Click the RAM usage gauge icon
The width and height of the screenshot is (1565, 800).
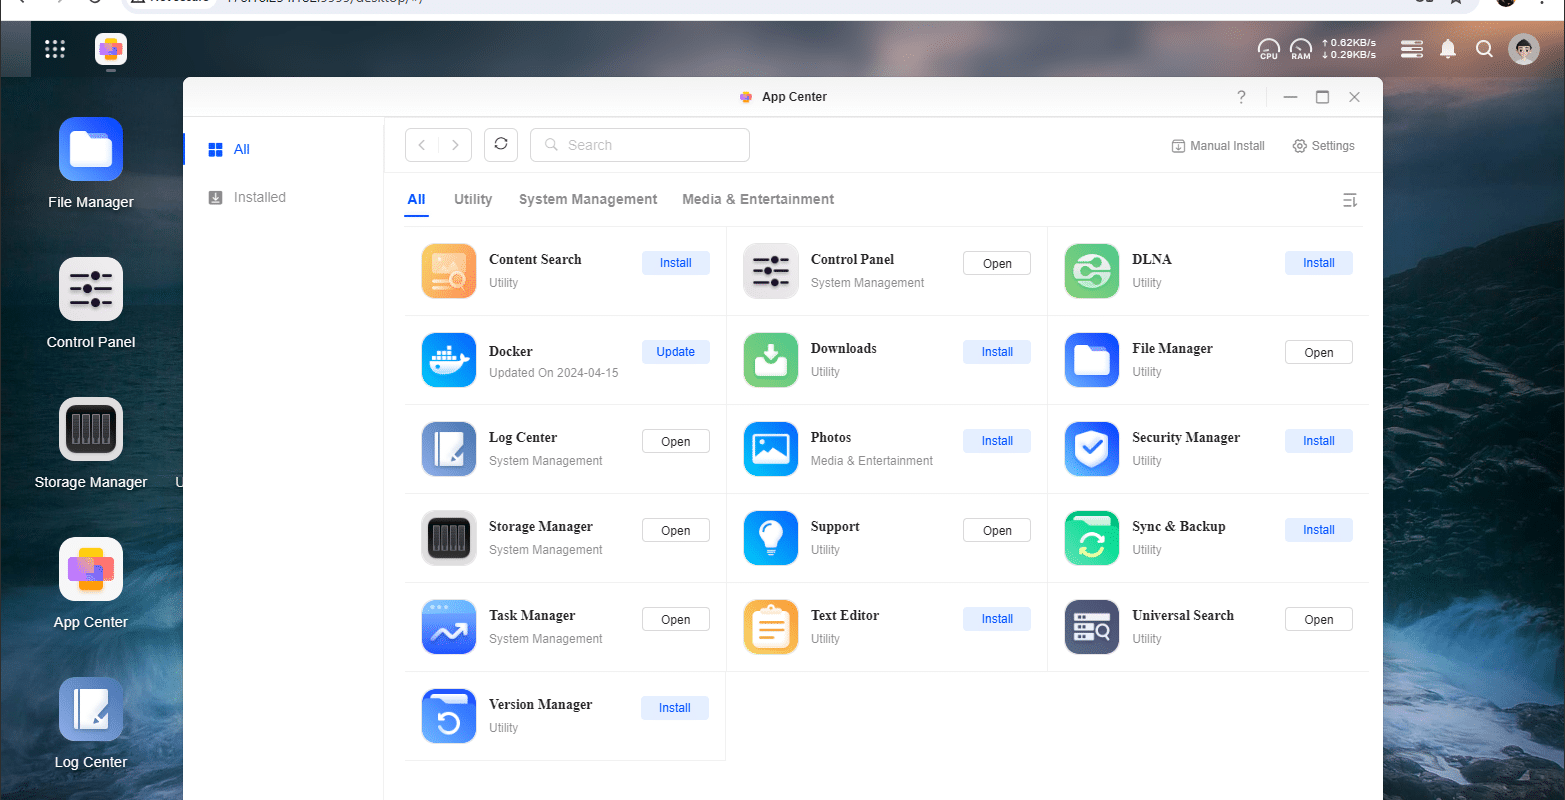pyautogui.click(x=1301, y=49)
